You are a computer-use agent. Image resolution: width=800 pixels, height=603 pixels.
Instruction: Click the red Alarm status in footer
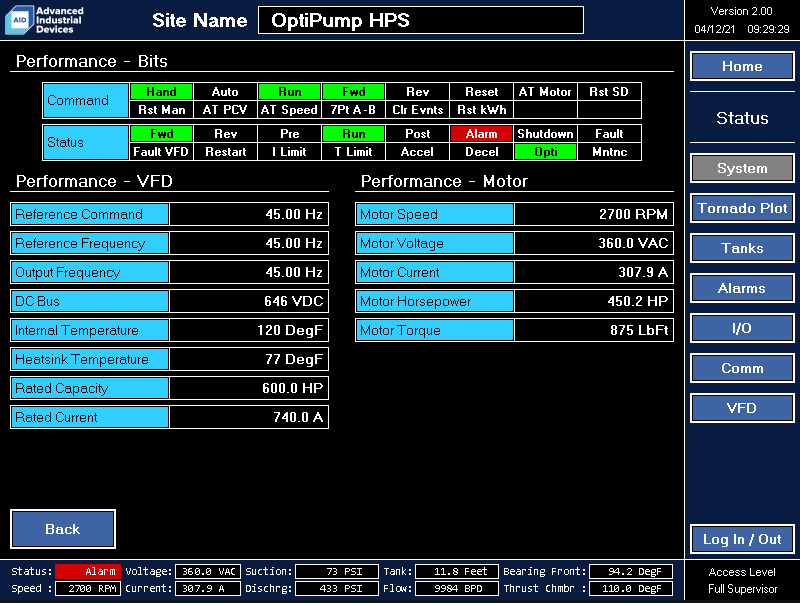88,571
